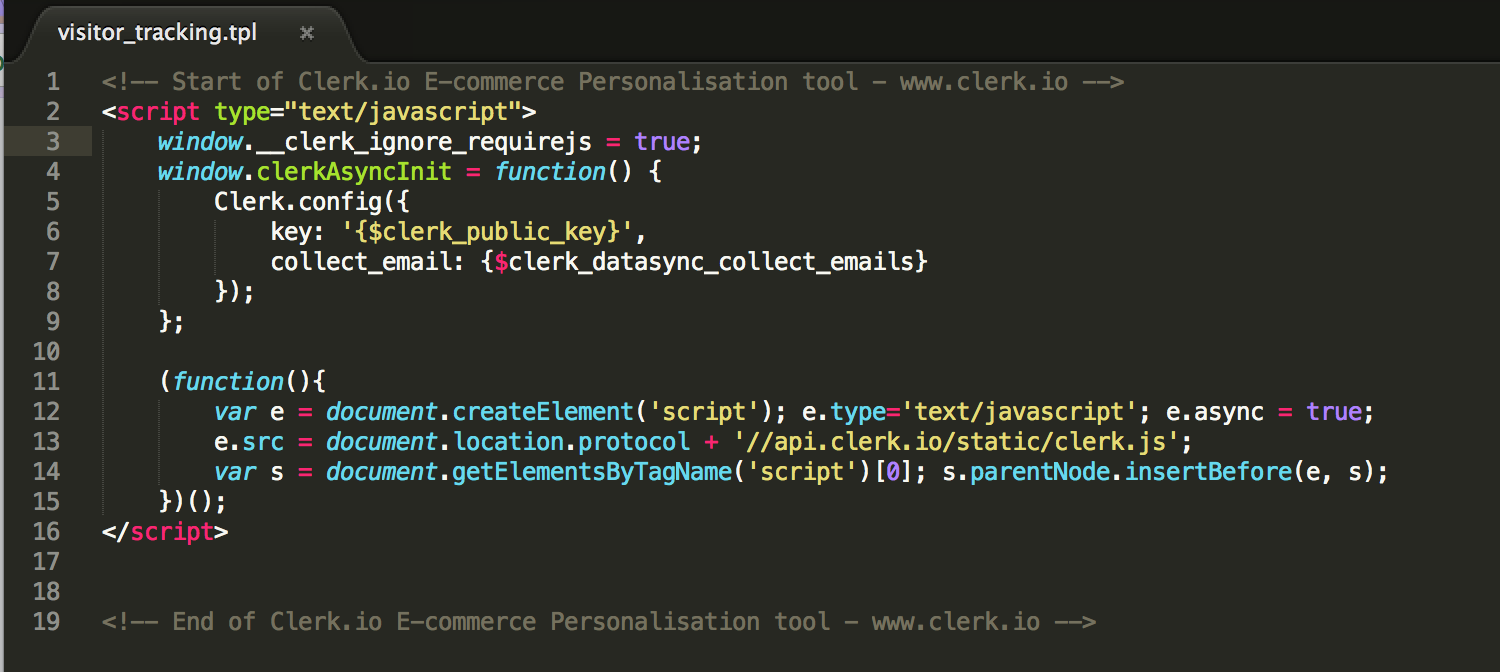Image resolution: width=1500 pixels, height=672 pixels.
Task: Click the Start of Clerk.io comment line
Action: click(613, 82)
